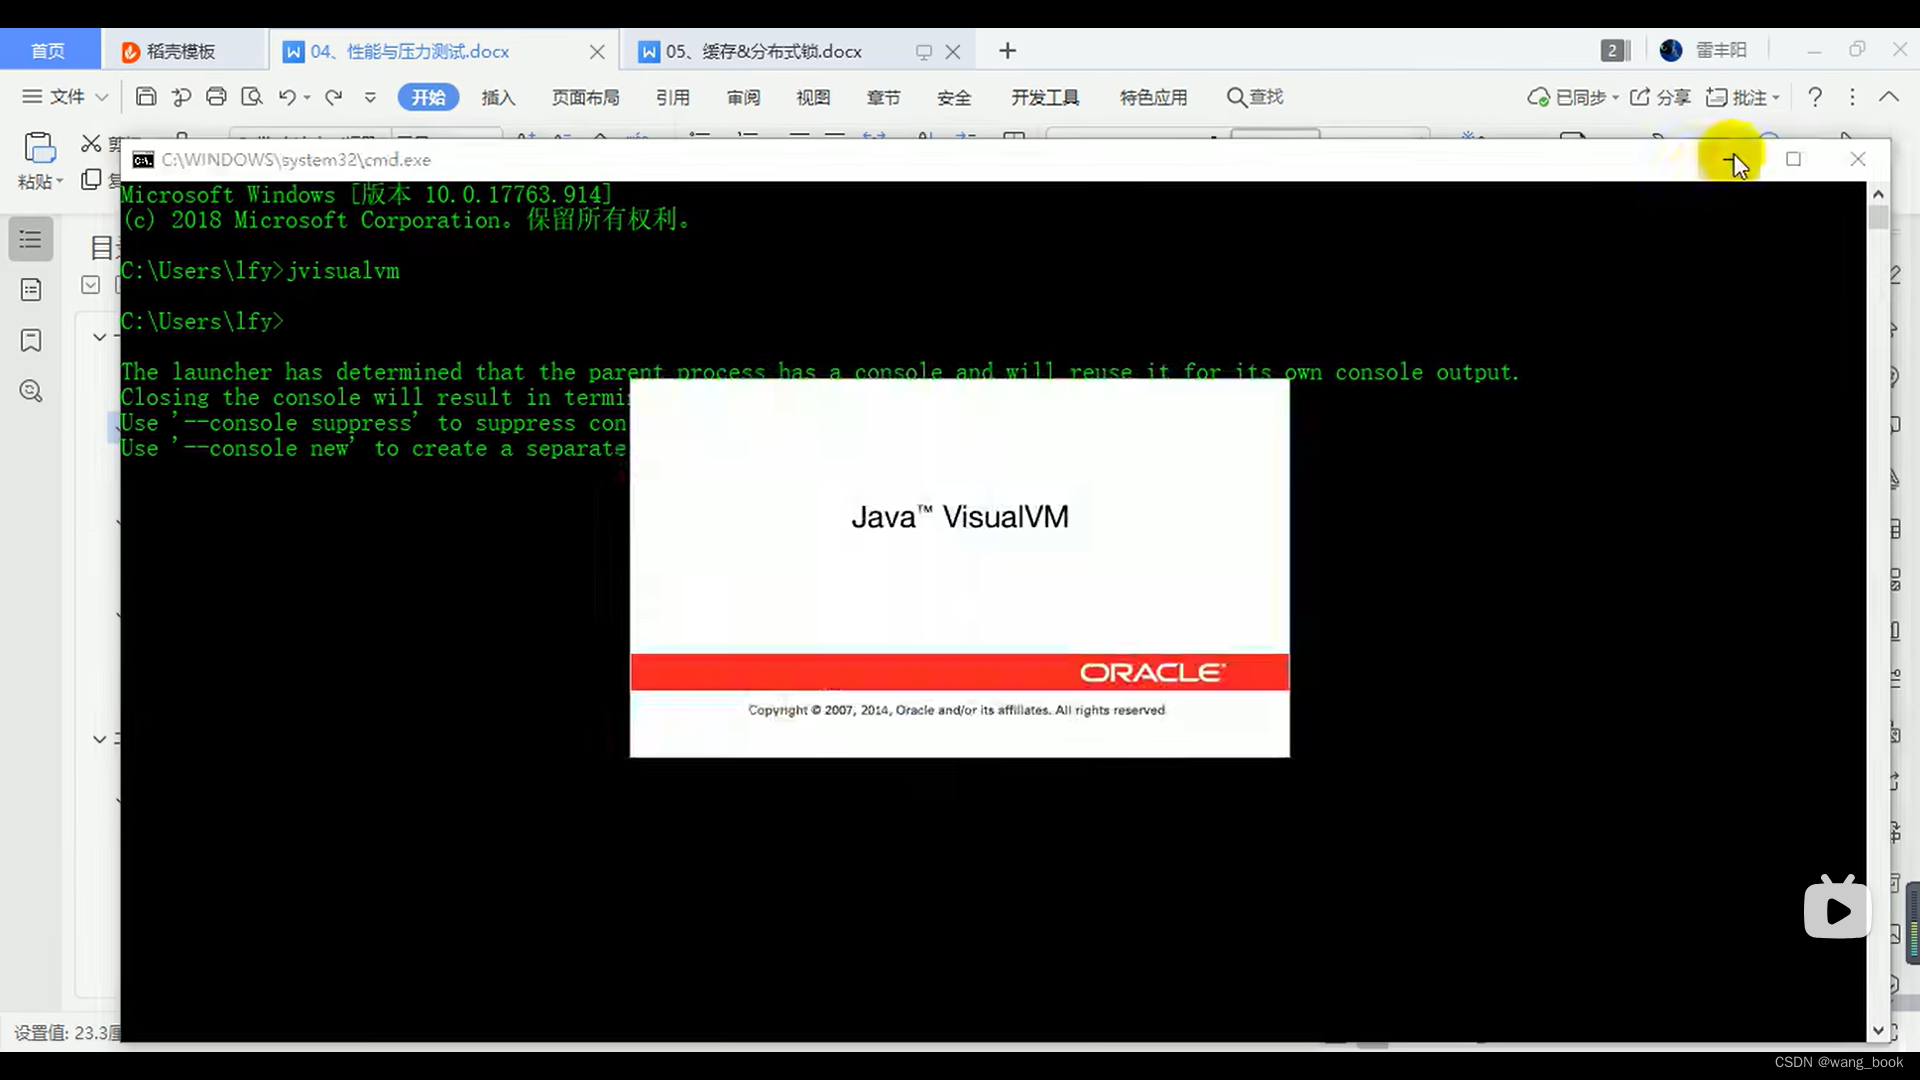Open the document page icon in sidebar

(31, 290)
